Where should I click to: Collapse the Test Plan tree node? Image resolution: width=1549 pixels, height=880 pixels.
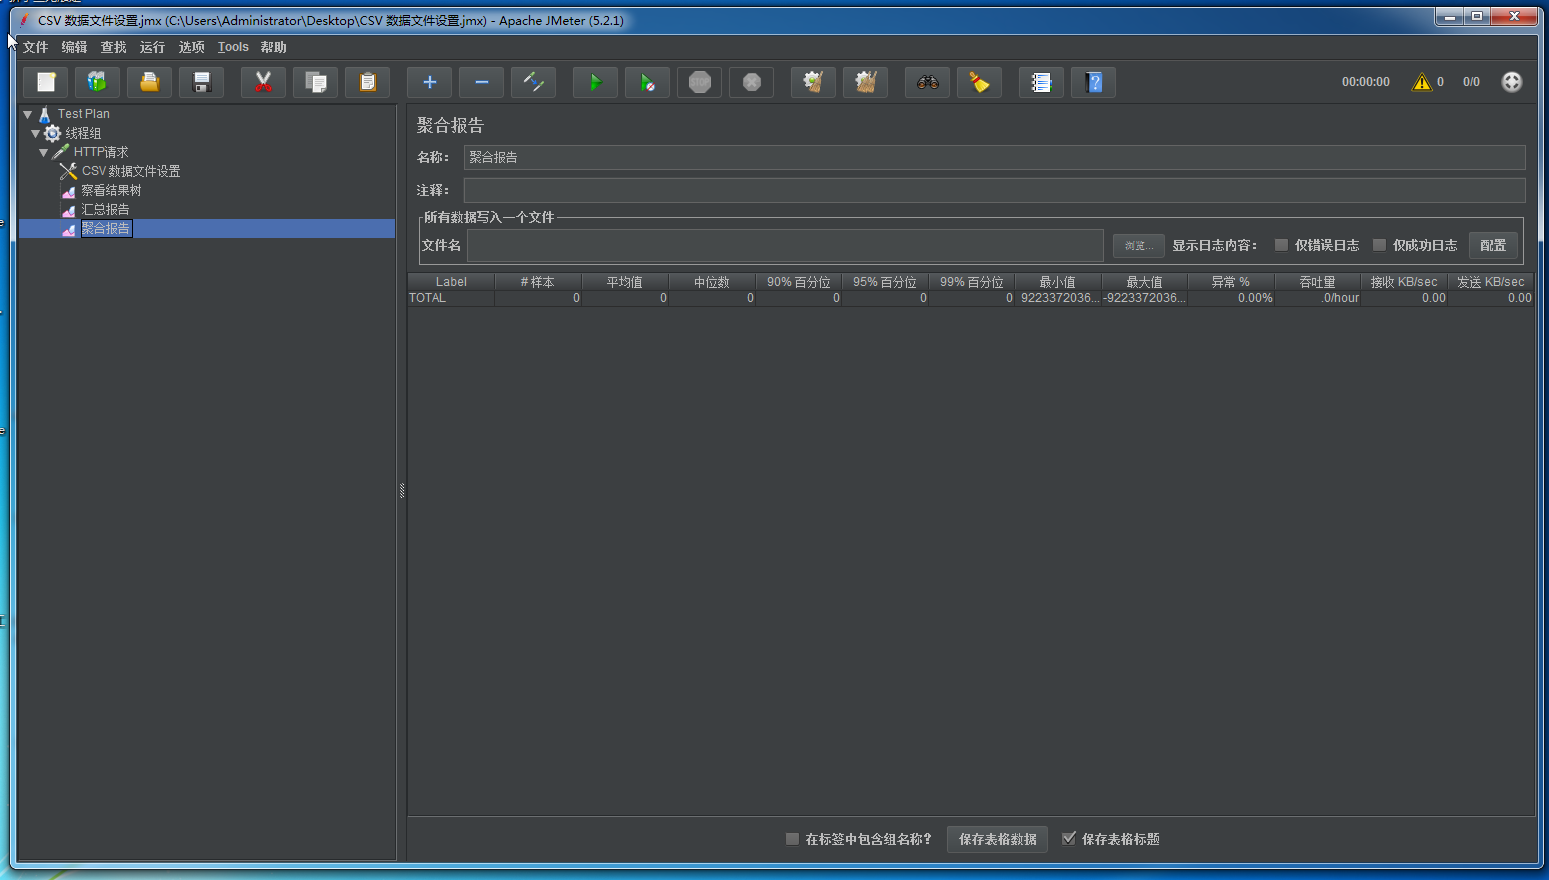[x=28, y=114]
